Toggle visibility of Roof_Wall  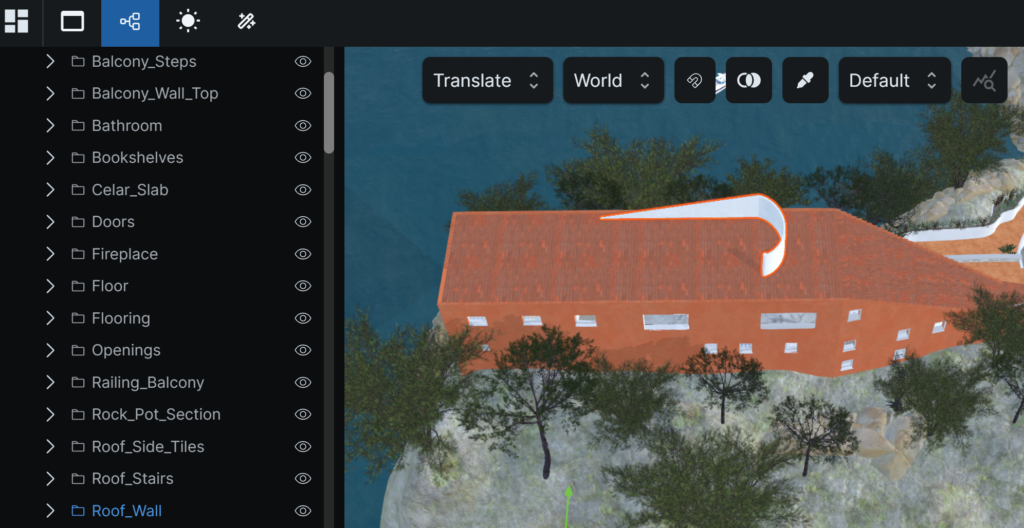(x=302, y=510)
